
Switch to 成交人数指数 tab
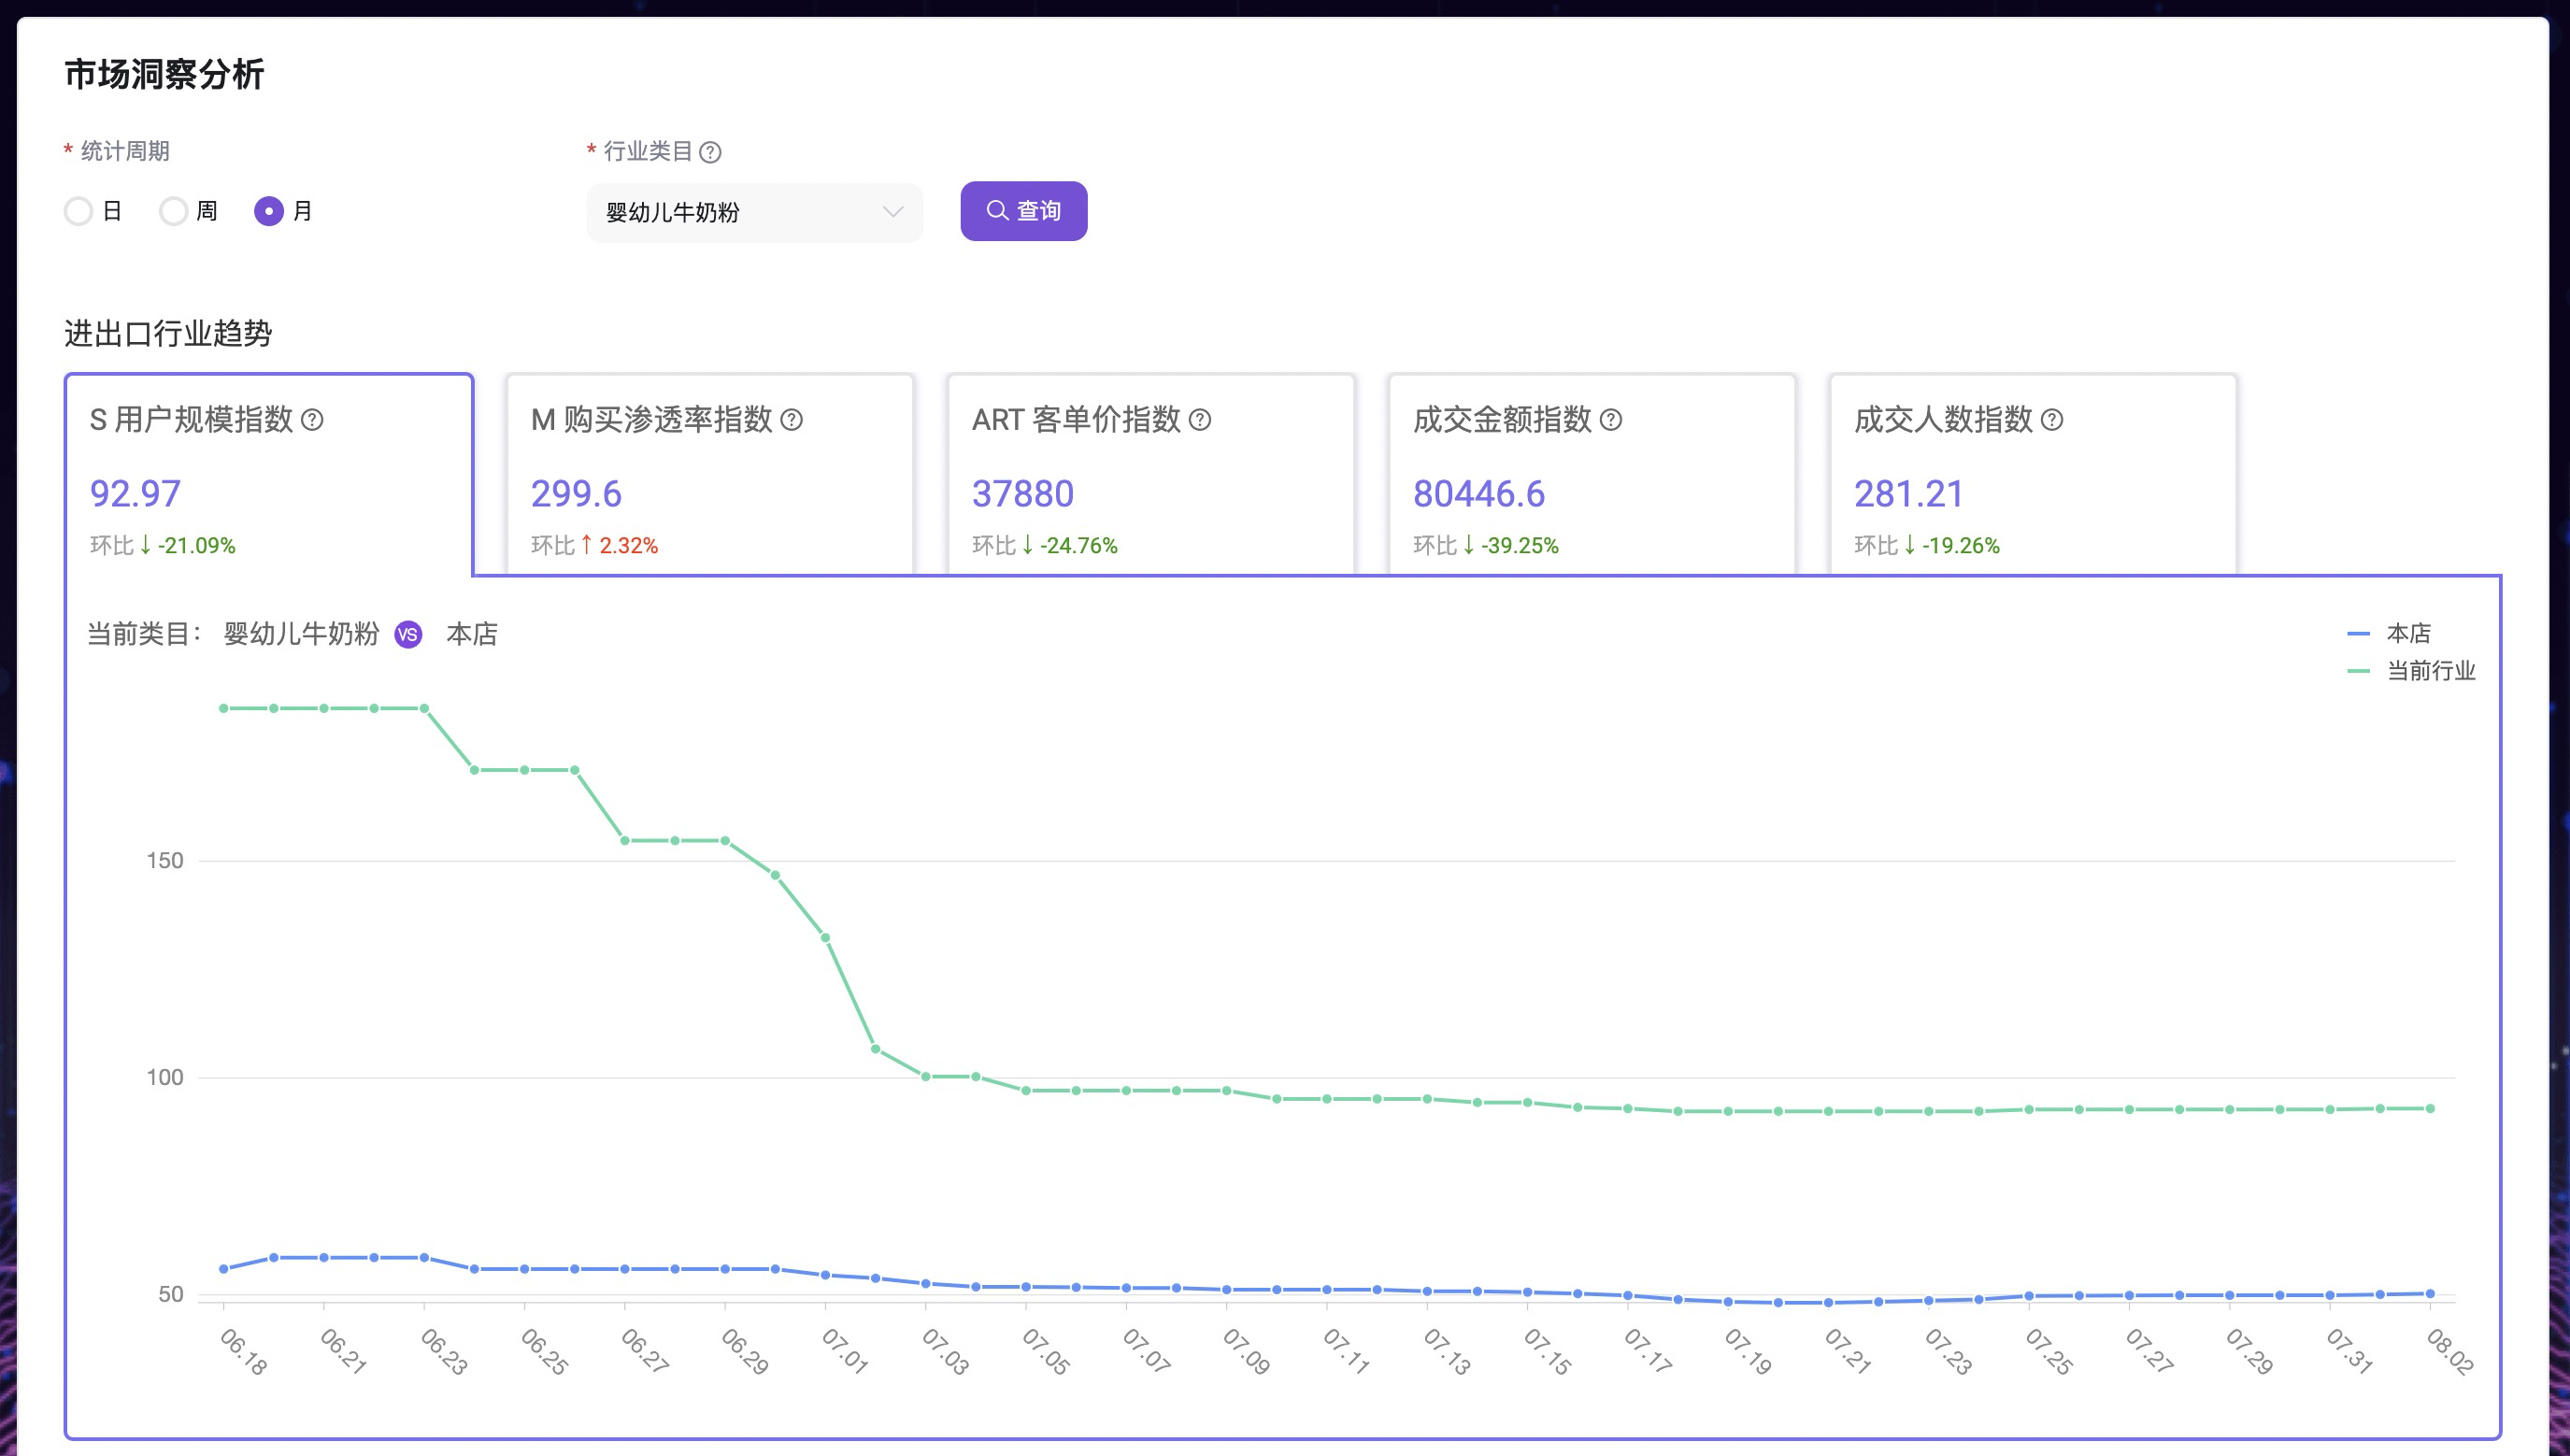pos(2033,476)
